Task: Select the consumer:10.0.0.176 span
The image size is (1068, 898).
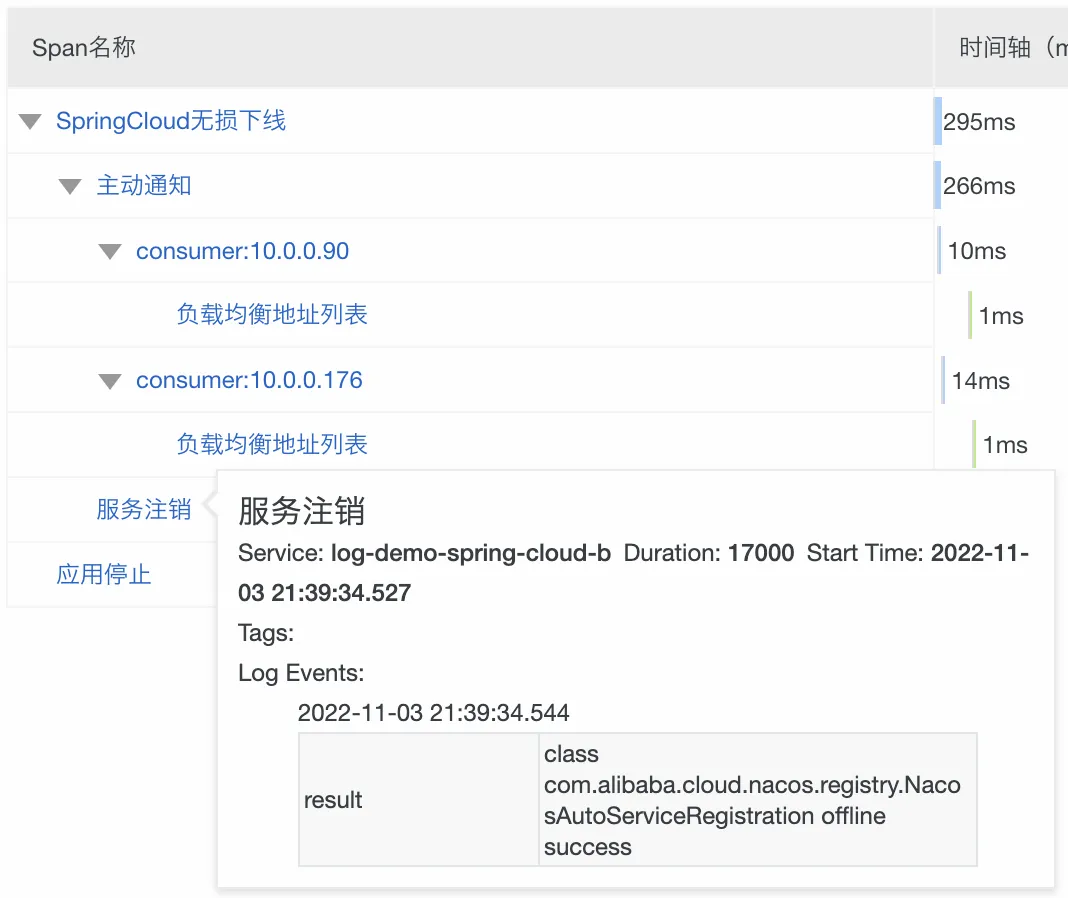Action: 249,380
